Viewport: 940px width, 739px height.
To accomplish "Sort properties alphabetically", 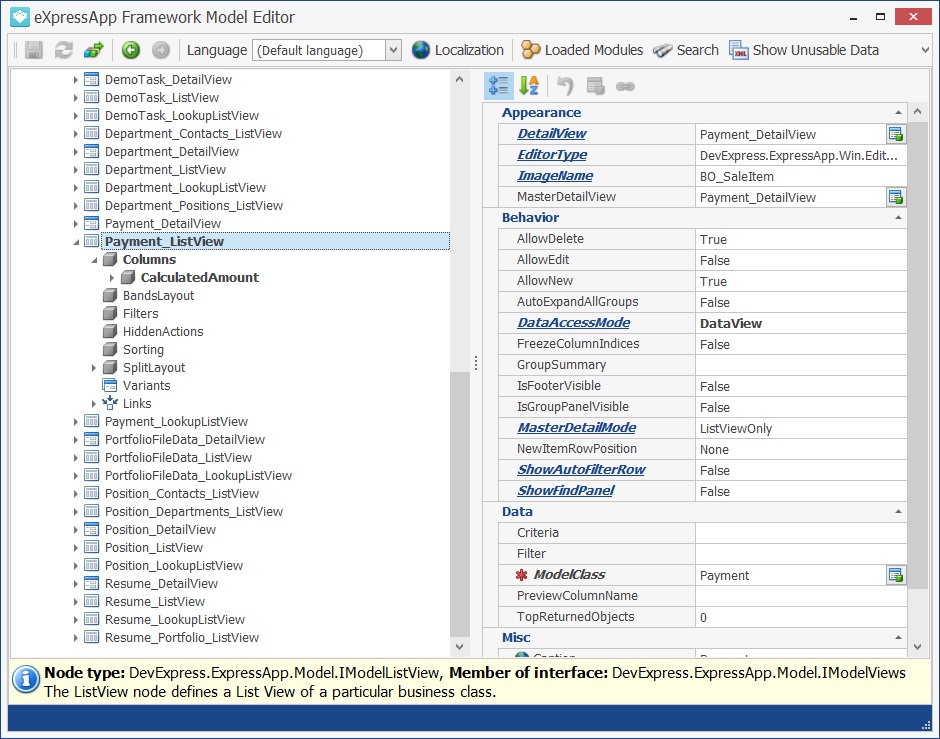I will click(x=529, y=86).
